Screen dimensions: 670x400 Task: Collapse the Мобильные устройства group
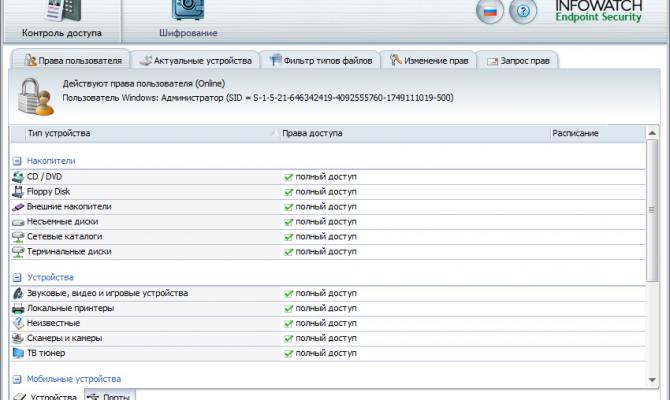17,379
